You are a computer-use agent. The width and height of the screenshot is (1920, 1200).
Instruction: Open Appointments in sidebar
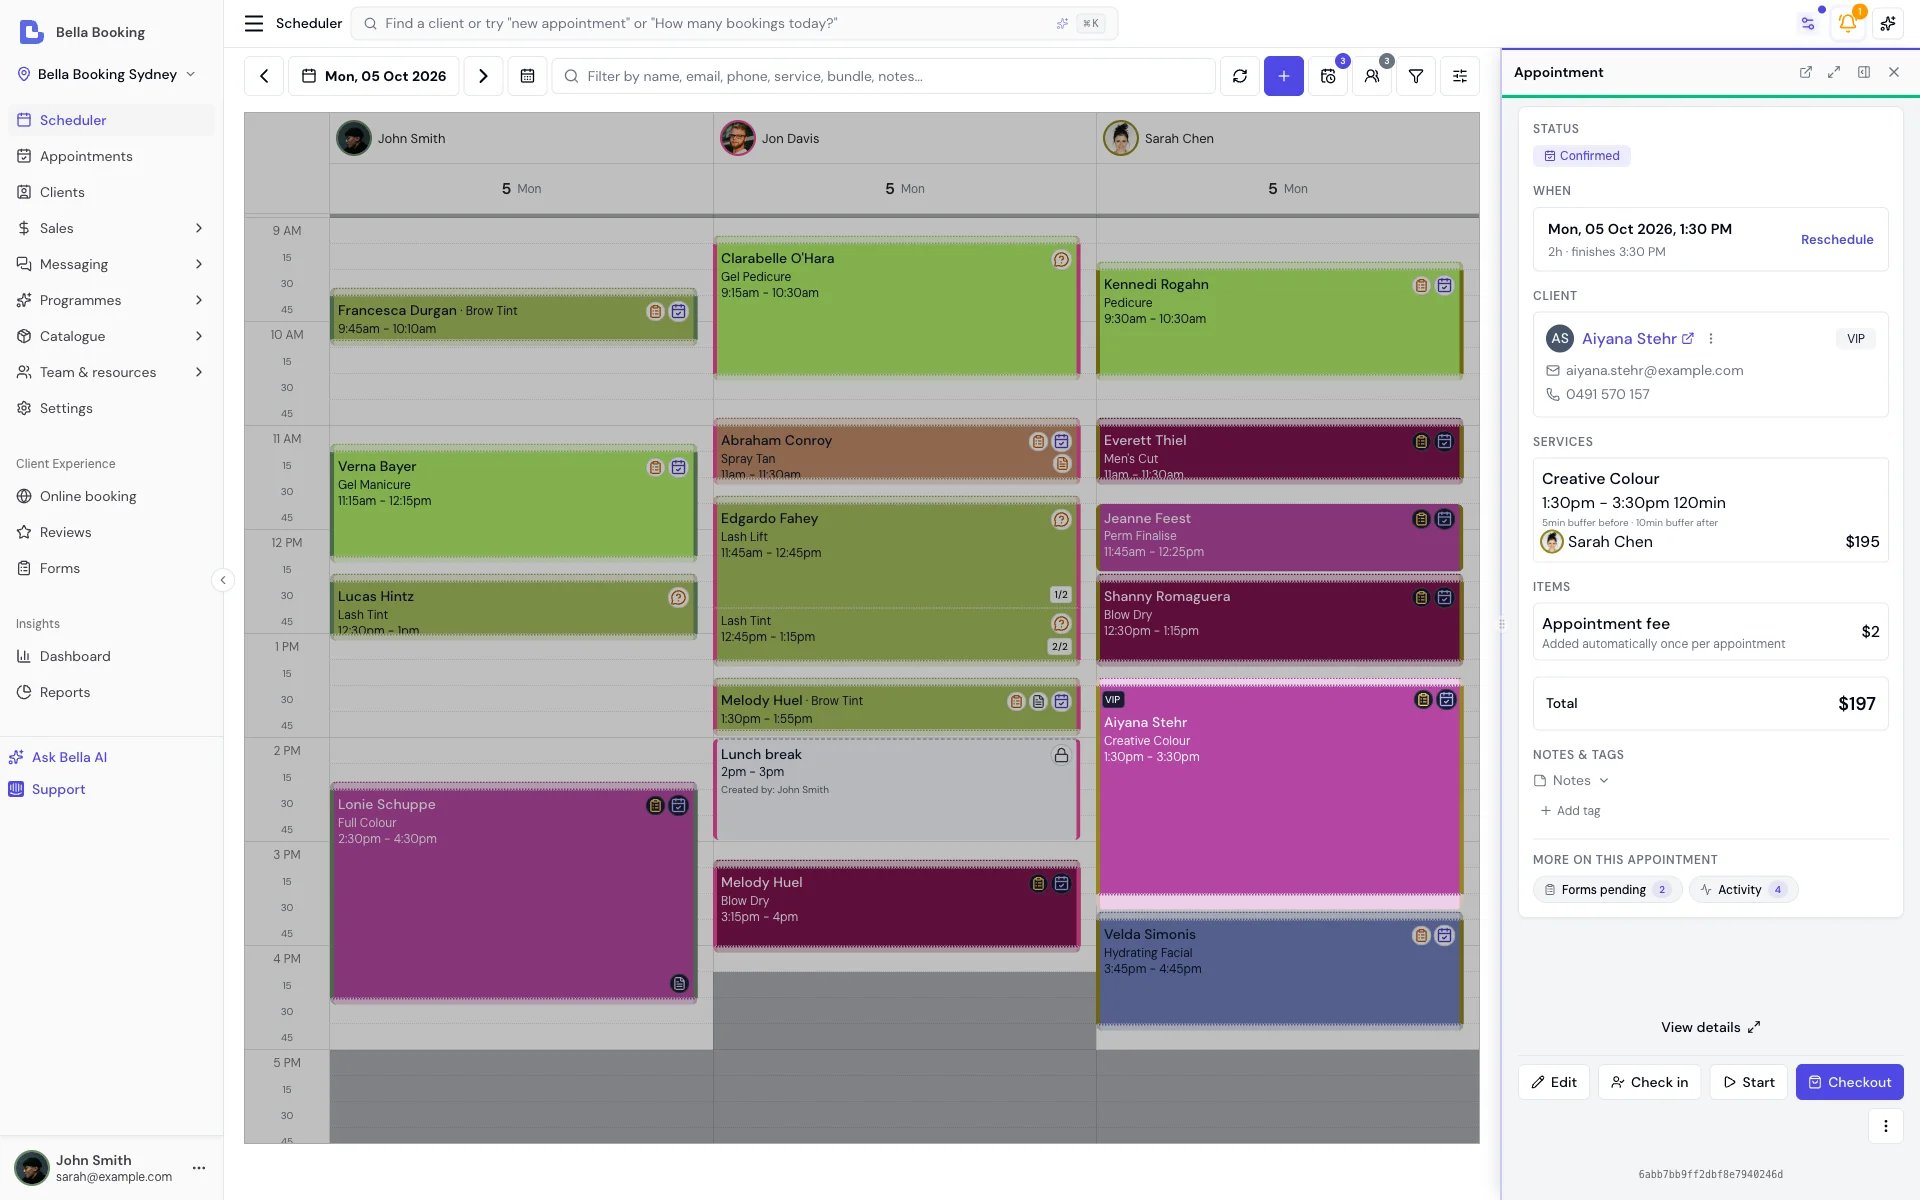(x=111, y=156)
